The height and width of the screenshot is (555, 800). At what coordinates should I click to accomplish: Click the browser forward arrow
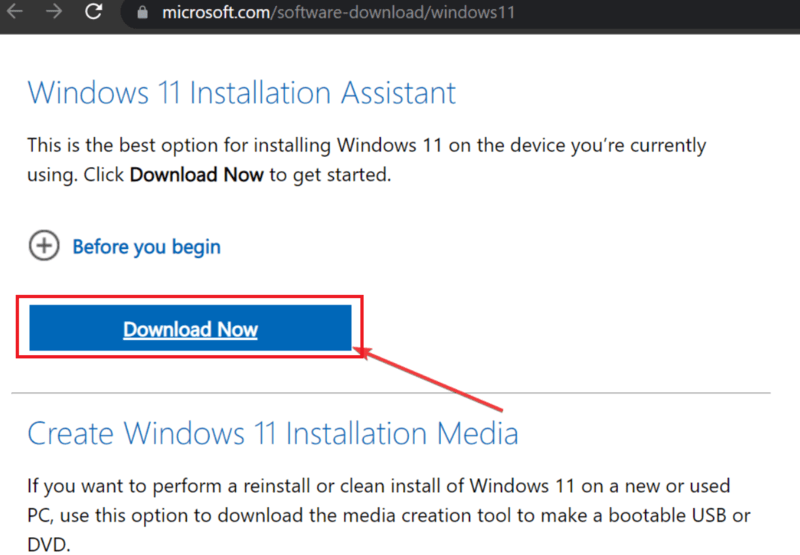tap(53, 13)
